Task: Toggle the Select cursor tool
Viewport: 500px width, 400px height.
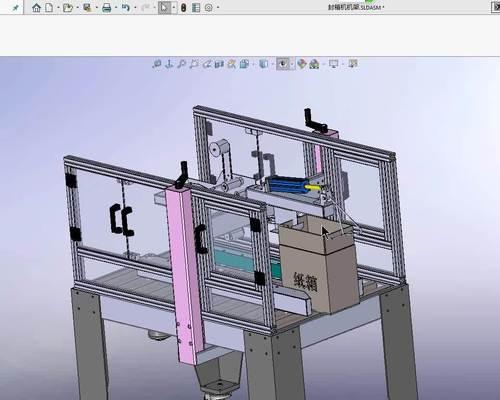Action: coord(164,8)
